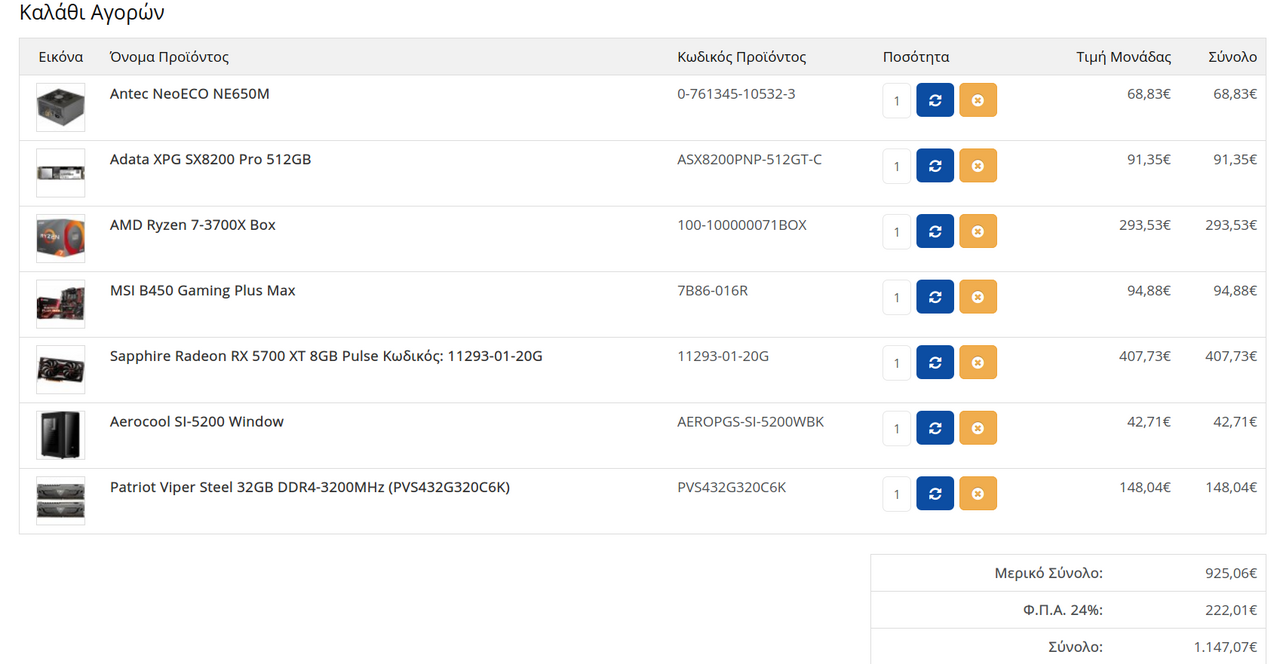Update the Antec NeoECO NE650M quantity with refresh icon

click(935, 100)
